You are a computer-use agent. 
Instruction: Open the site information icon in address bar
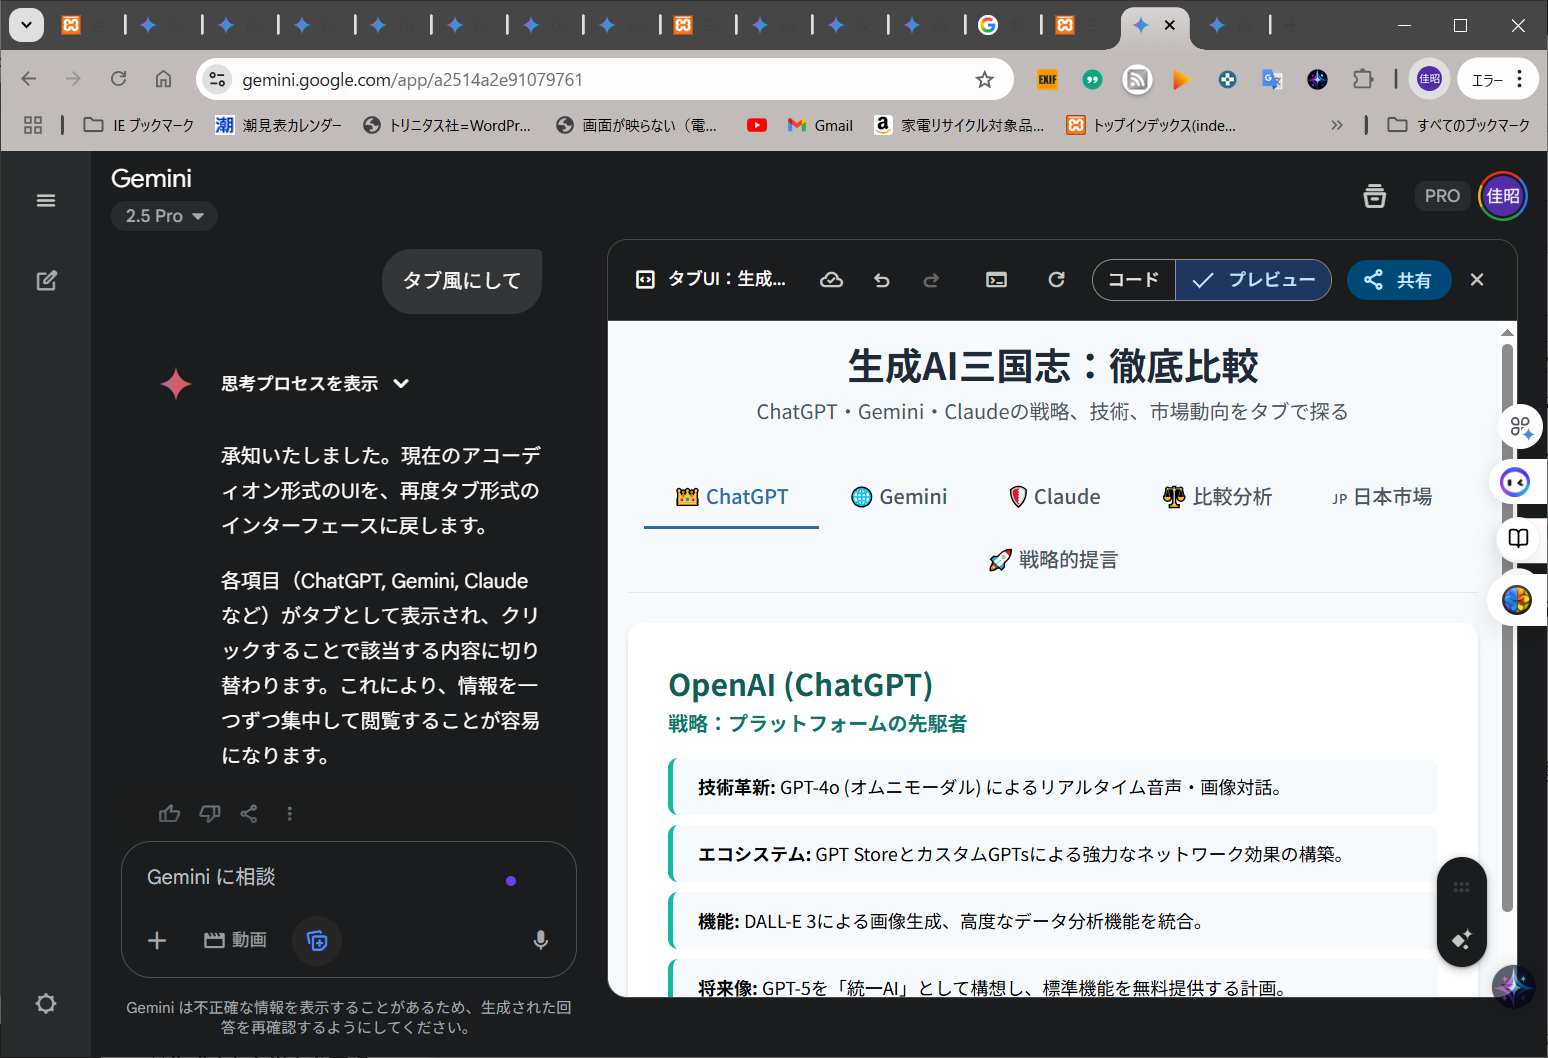[x=217, y=79]
